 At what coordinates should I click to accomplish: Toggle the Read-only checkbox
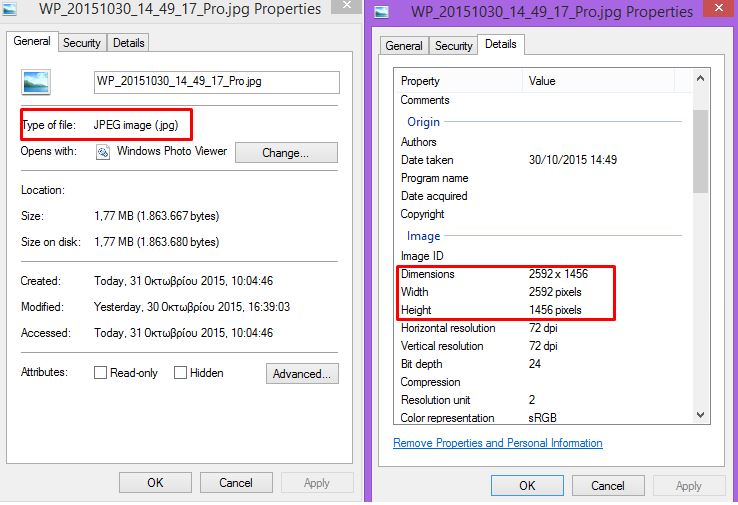(x=100, y=373)
